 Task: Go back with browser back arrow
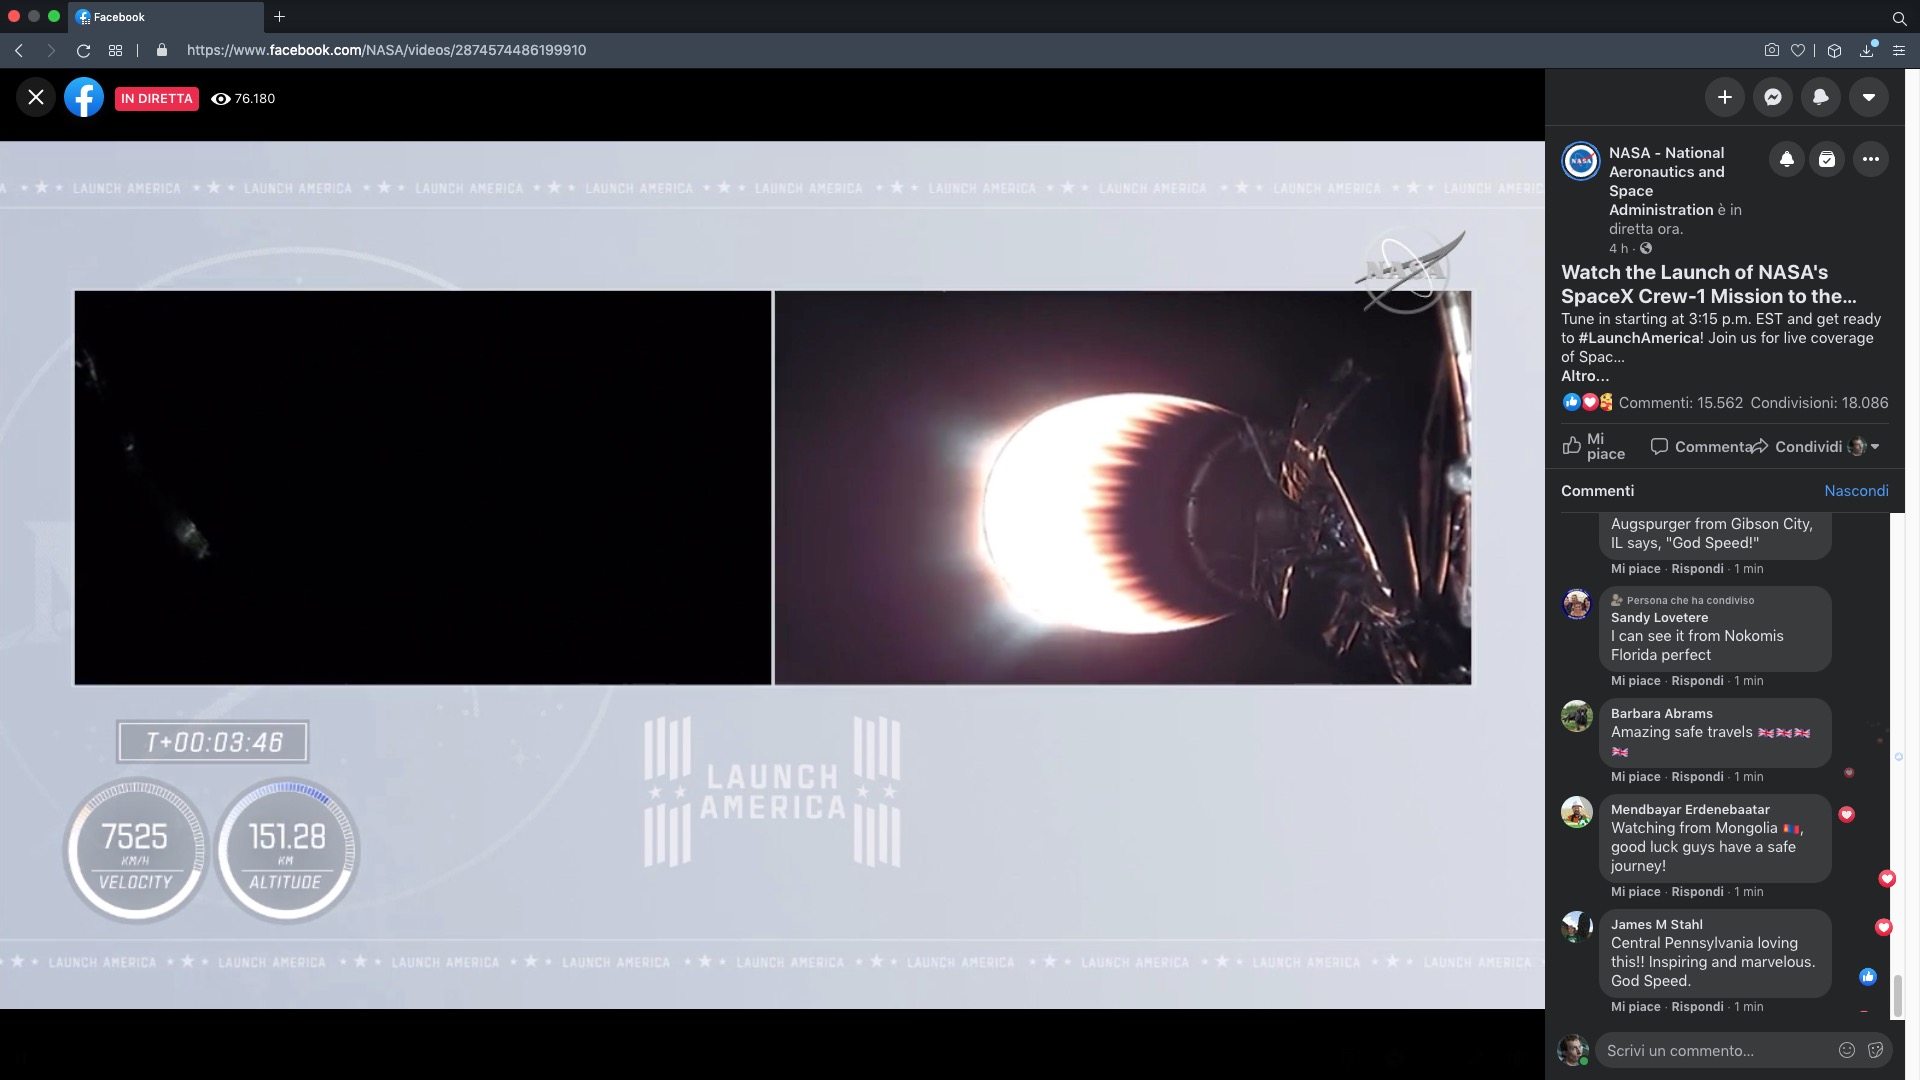pos(19,50)
